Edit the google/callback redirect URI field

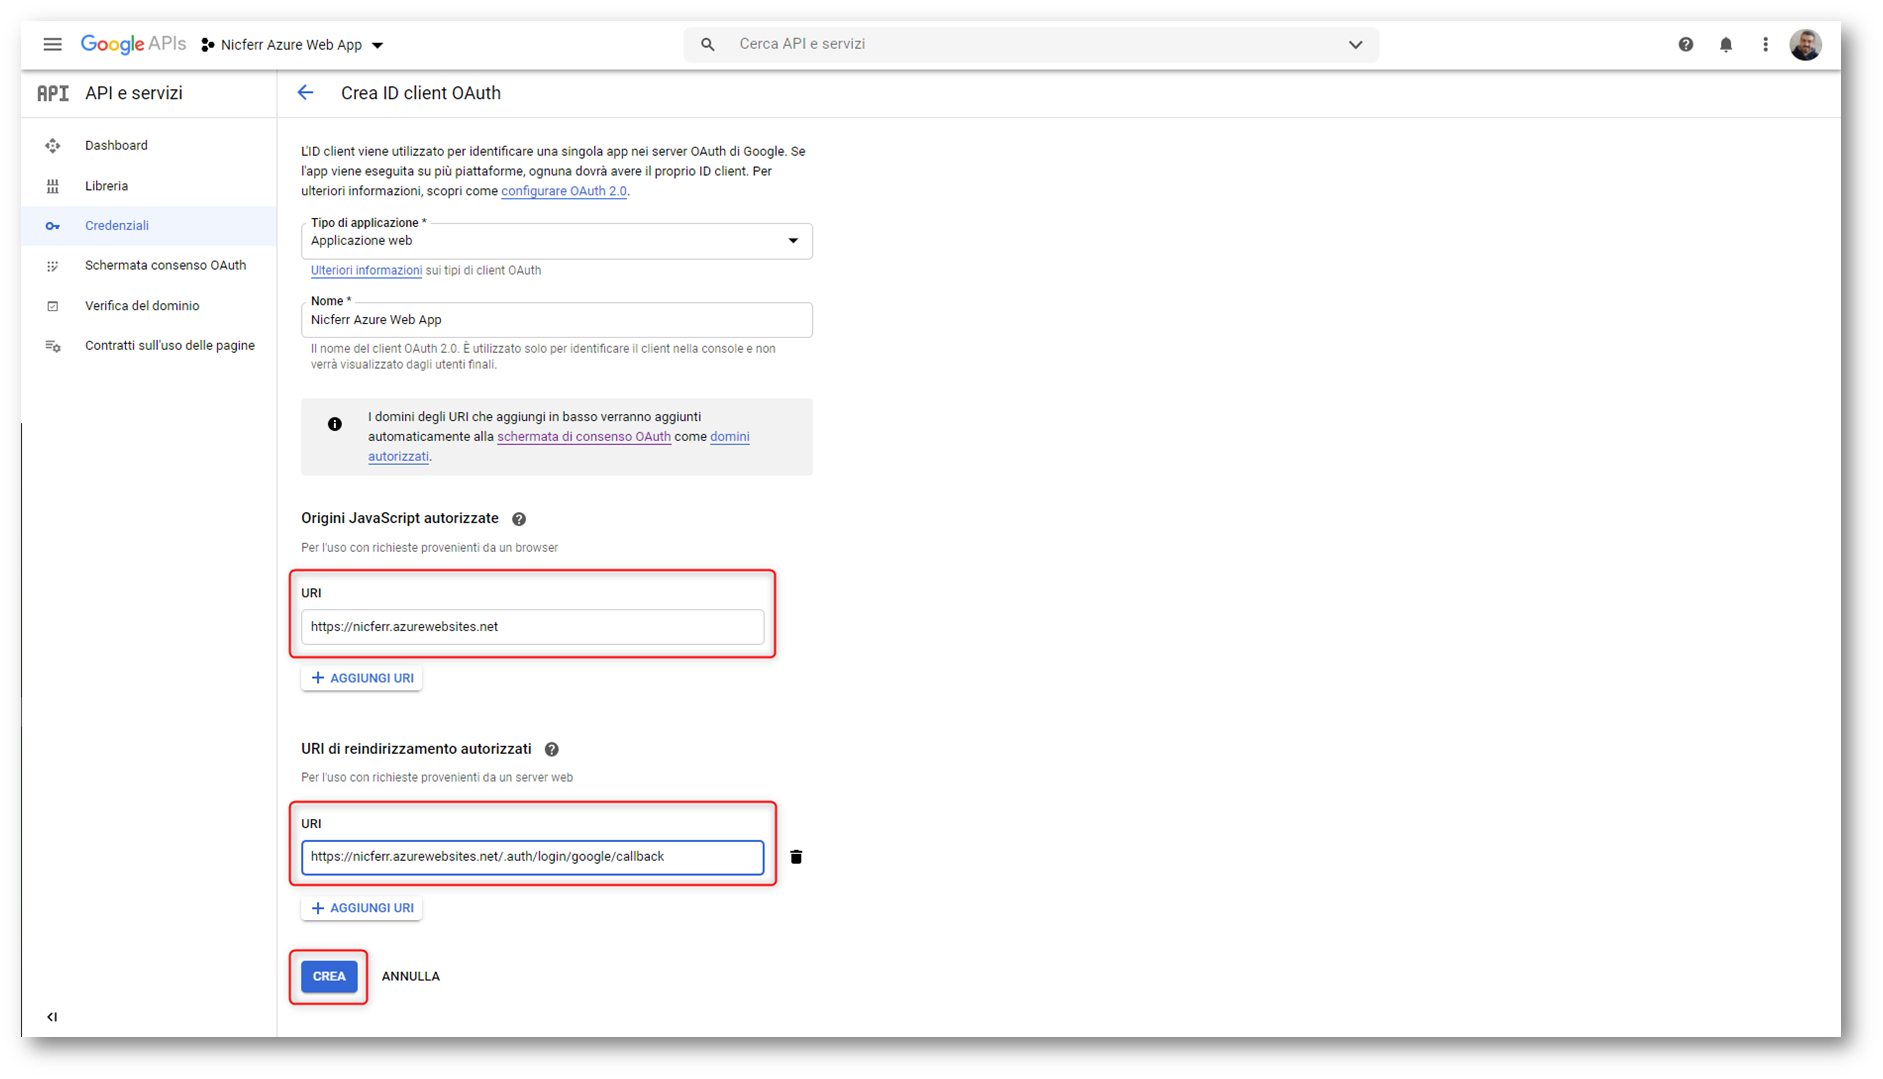(x=533, y=857)
